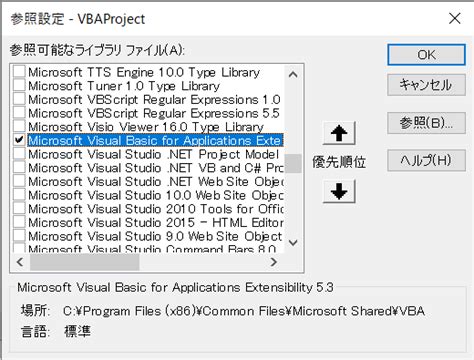Check Microsoft Tuner 1.0 Type Library
Image resolution: width=474 pixels, height=360 pixels.
point(19,85)
